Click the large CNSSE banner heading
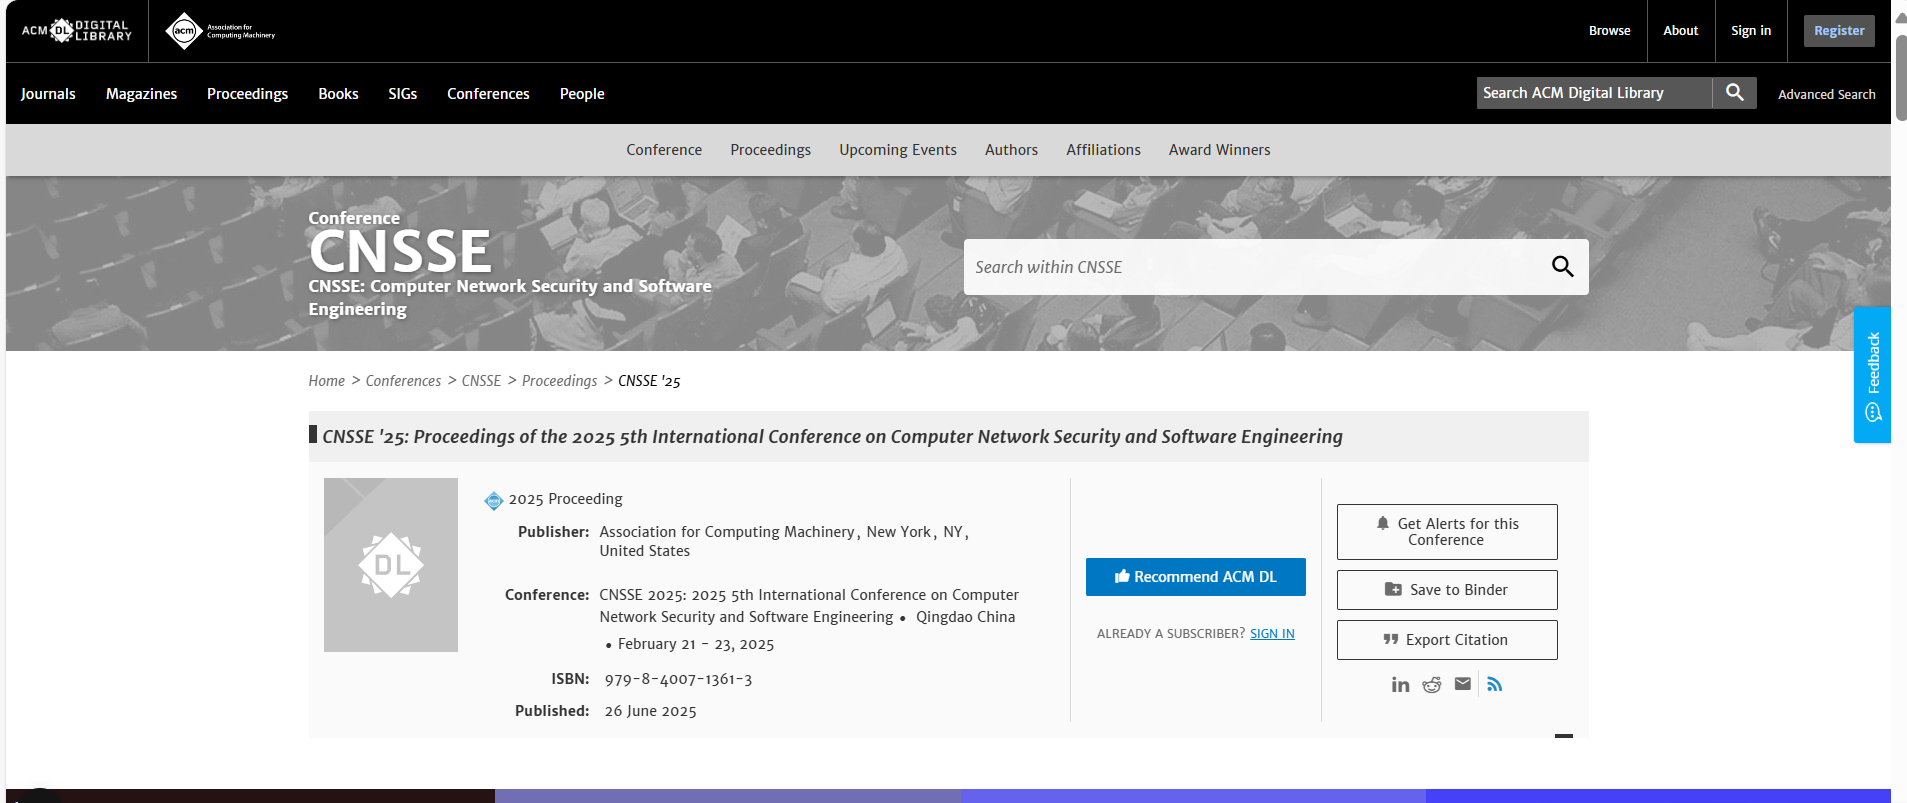 (400, 251)
